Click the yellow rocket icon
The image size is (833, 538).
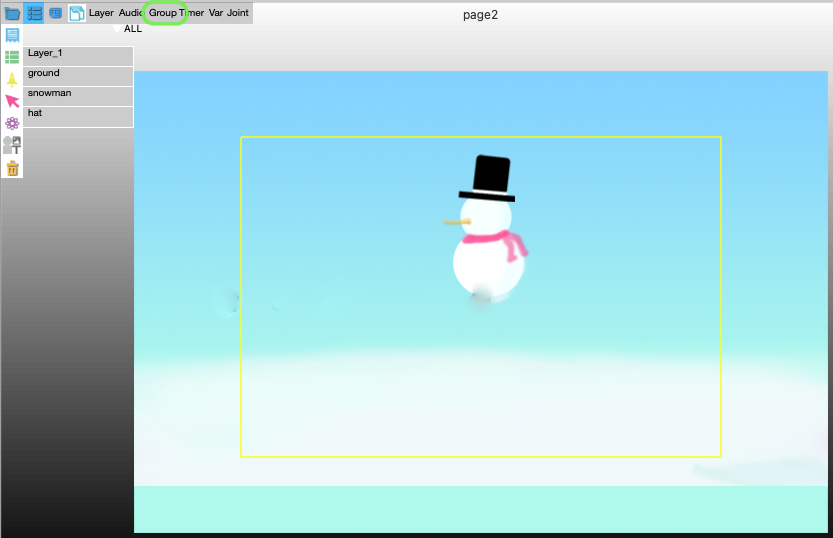[12, 79]
